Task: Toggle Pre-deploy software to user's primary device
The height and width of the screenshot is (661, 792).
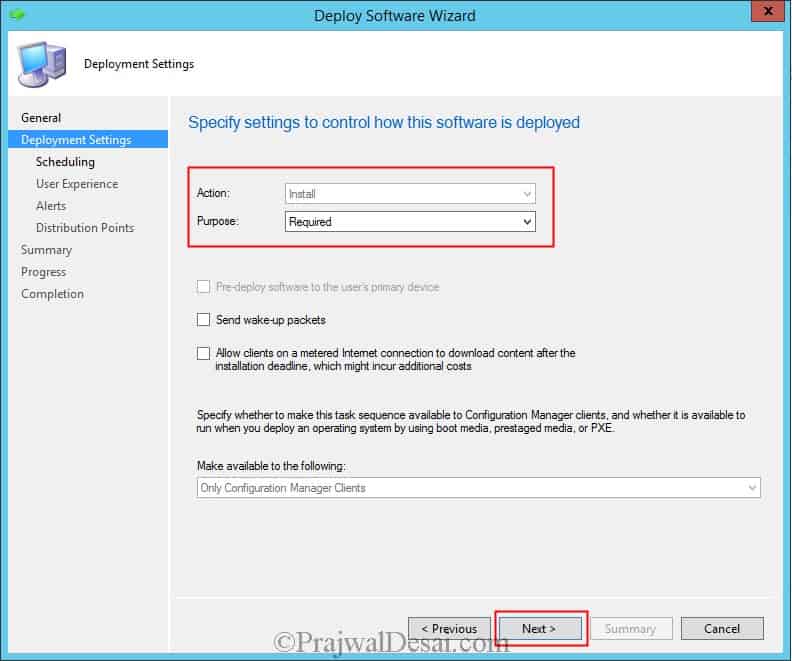Action: coord(203,287)
